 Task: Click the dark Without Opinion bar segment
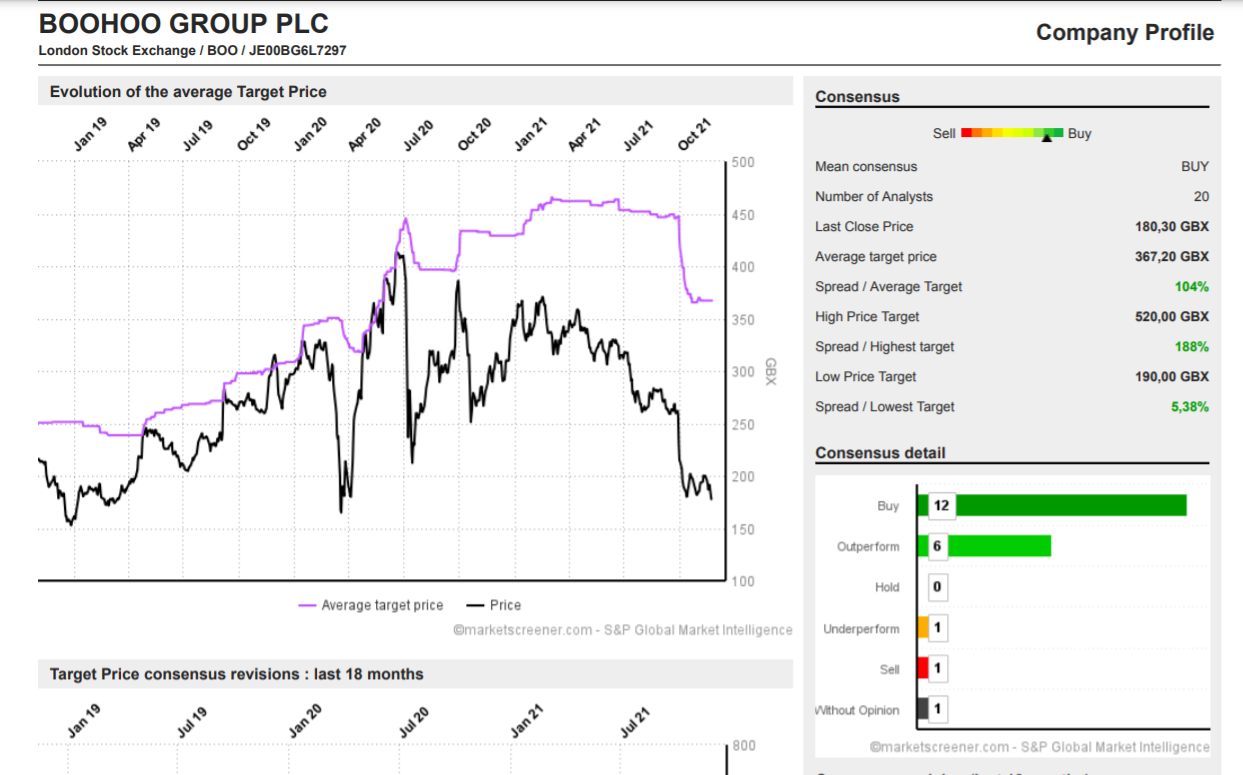(x=922, y=710)
